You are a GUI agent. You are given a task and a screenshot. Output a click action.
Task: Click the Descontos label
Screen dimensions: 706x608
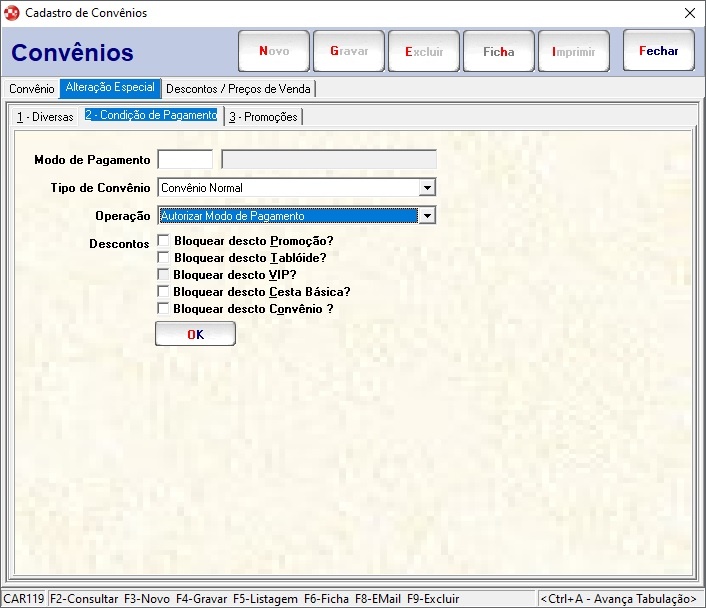click(119, 244)
